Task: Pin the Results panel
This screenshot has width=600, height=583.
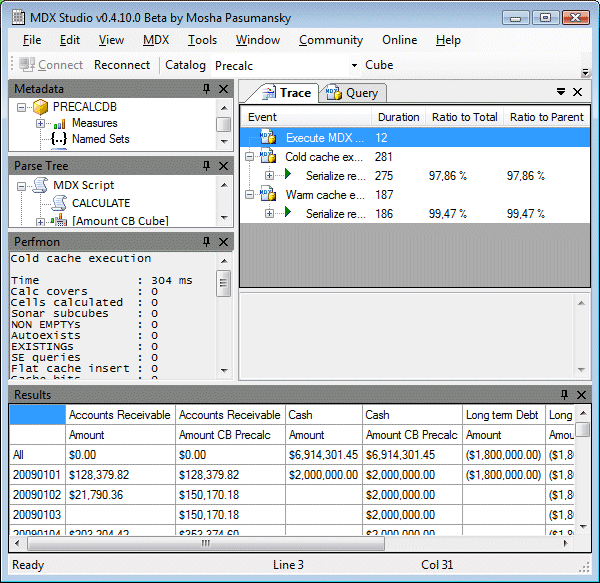Action: pyautogui.click(x=564, y=395)
